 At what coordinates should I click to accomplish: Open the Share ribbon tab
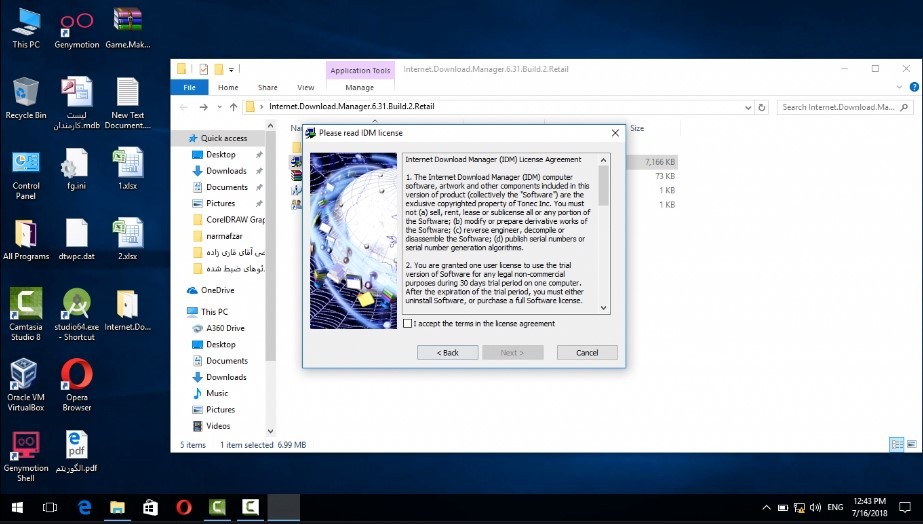coord(268,88)
